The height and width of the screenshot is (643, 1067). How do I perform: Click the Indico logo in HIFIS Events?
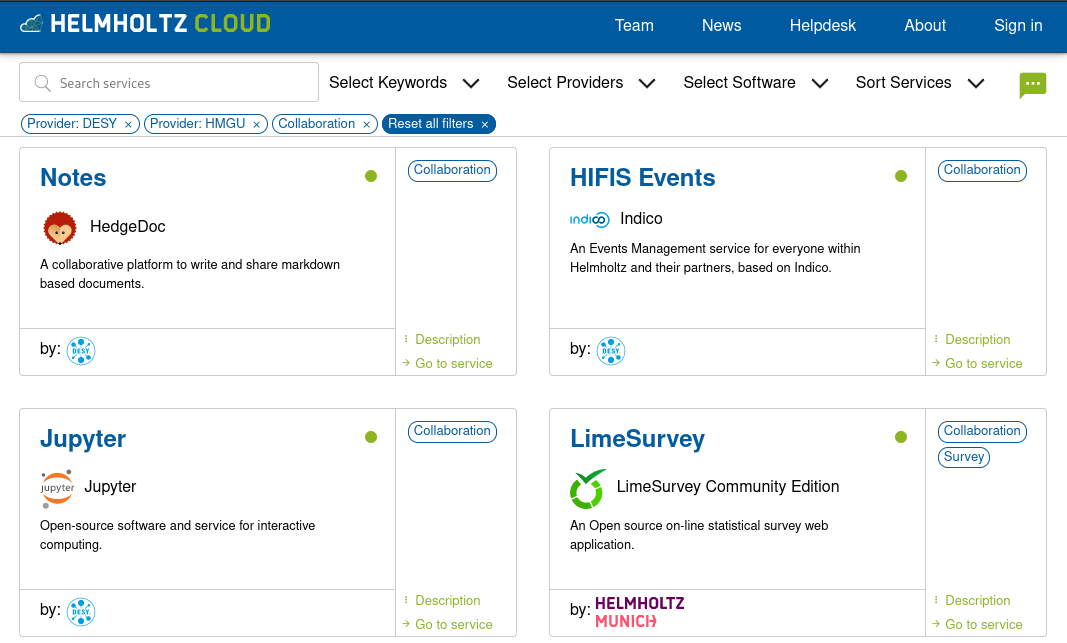coord(589,219)
